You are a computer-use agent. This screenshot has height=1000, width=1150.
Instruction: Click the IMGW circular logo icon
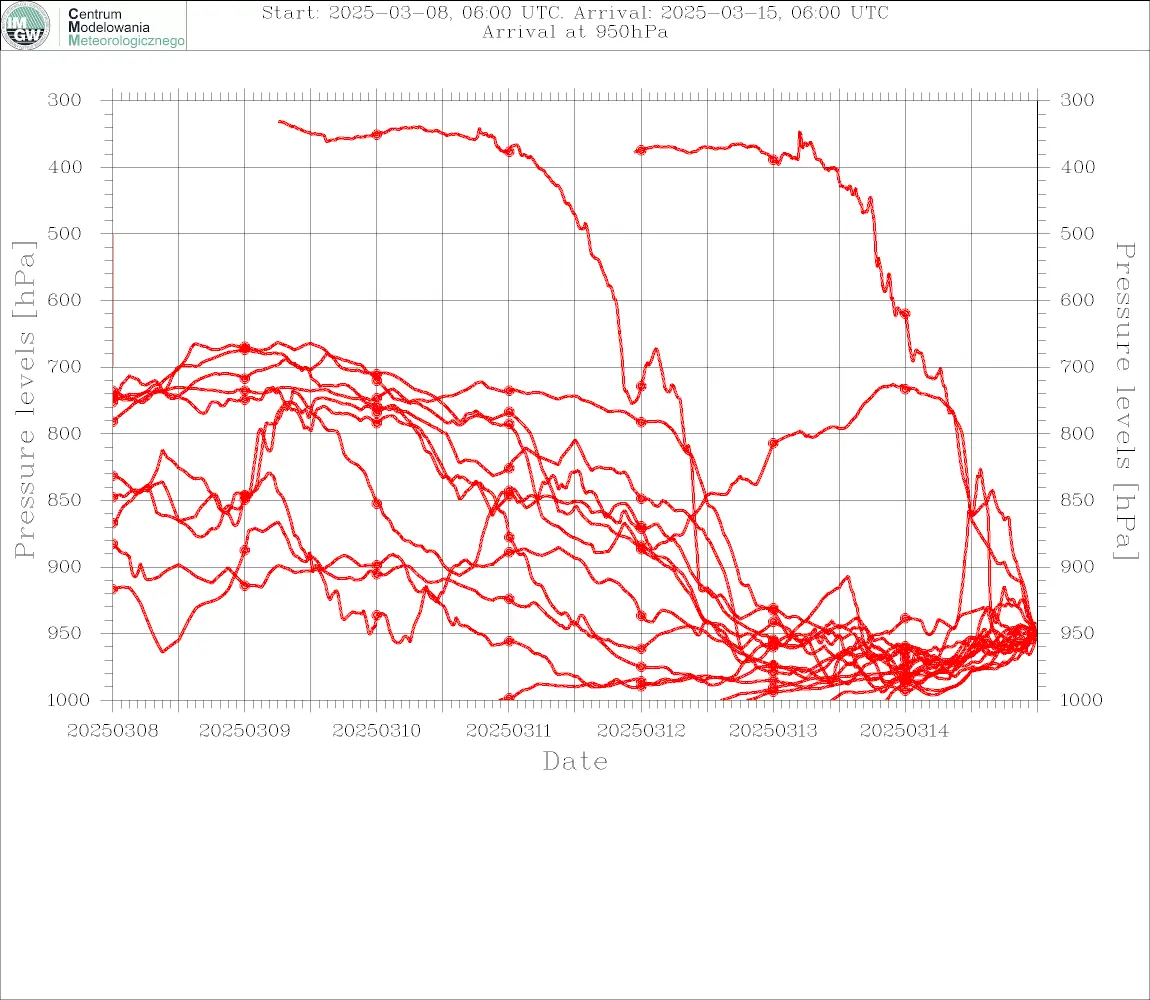pyautogui.click(x=26, y=26)
